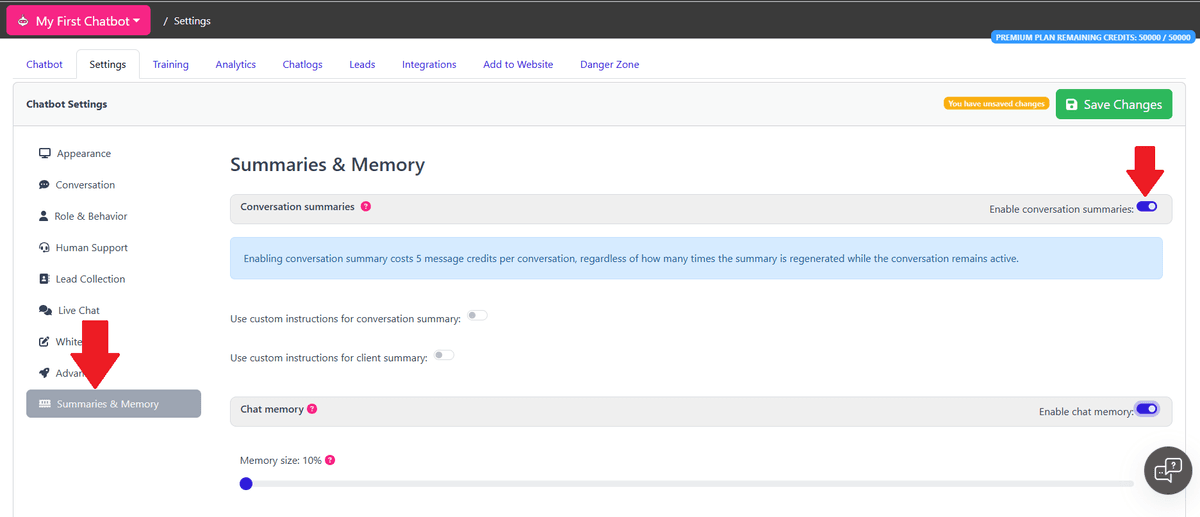Screen dimensions: 1200x517
Task: Select Summaries & Memory in the sidebar
Action: tap(113, 404)
